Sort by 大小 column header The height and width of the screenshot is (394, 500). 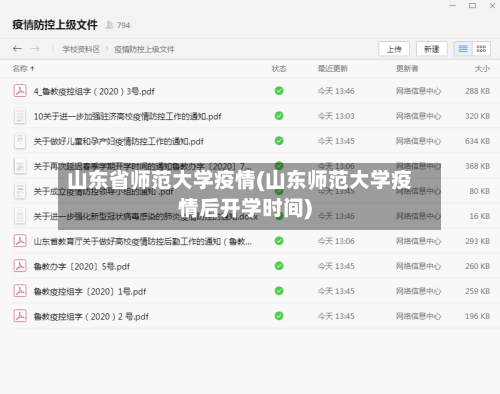click(x=482, y=69)
